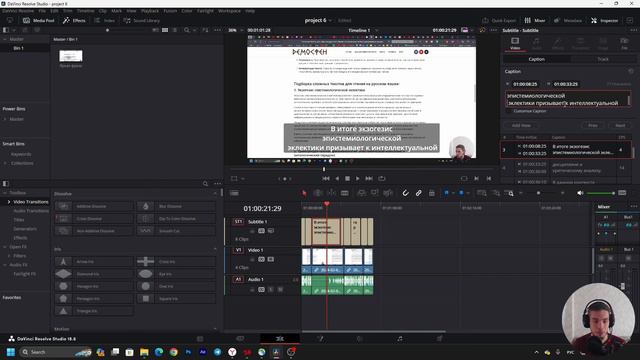The width and height of the screenshot is (640, 360).
Task: Click the viewer Play Reverse button
Action: [x=337, y=178]
